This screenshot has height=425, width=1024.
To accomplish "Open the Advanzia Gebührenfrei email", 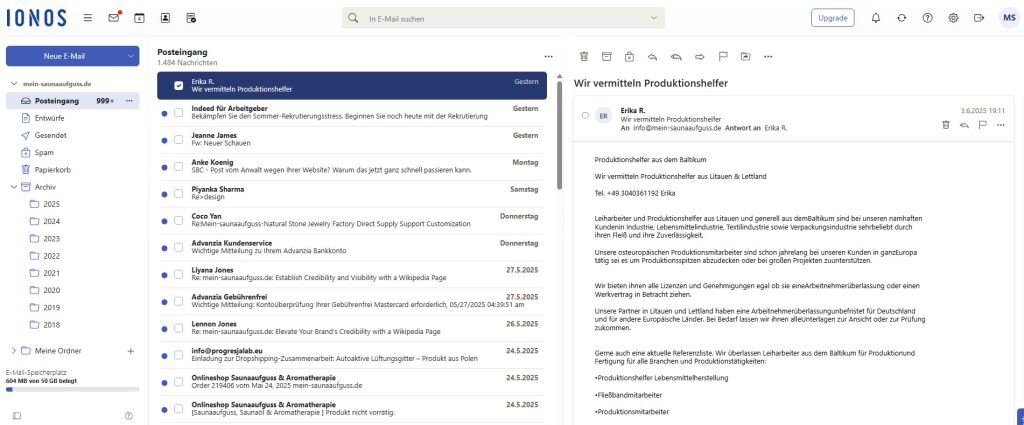I will [x=352, y=301].
